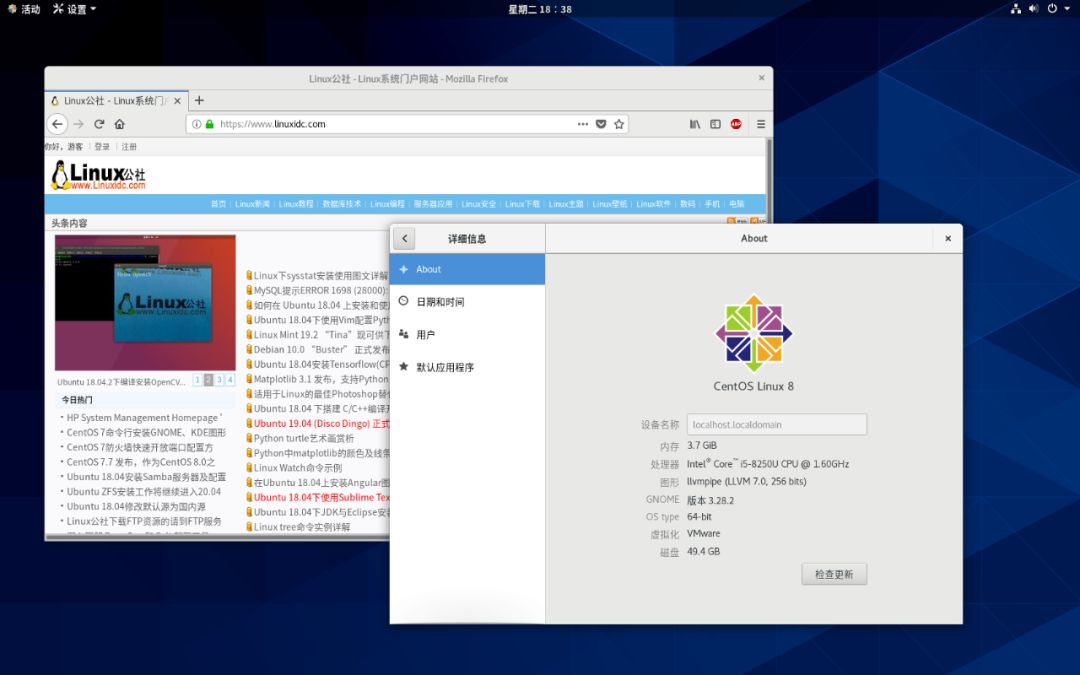Open a new Firefox tab
The width and height of the screenshot is (1080, 675).
(199, 101)
